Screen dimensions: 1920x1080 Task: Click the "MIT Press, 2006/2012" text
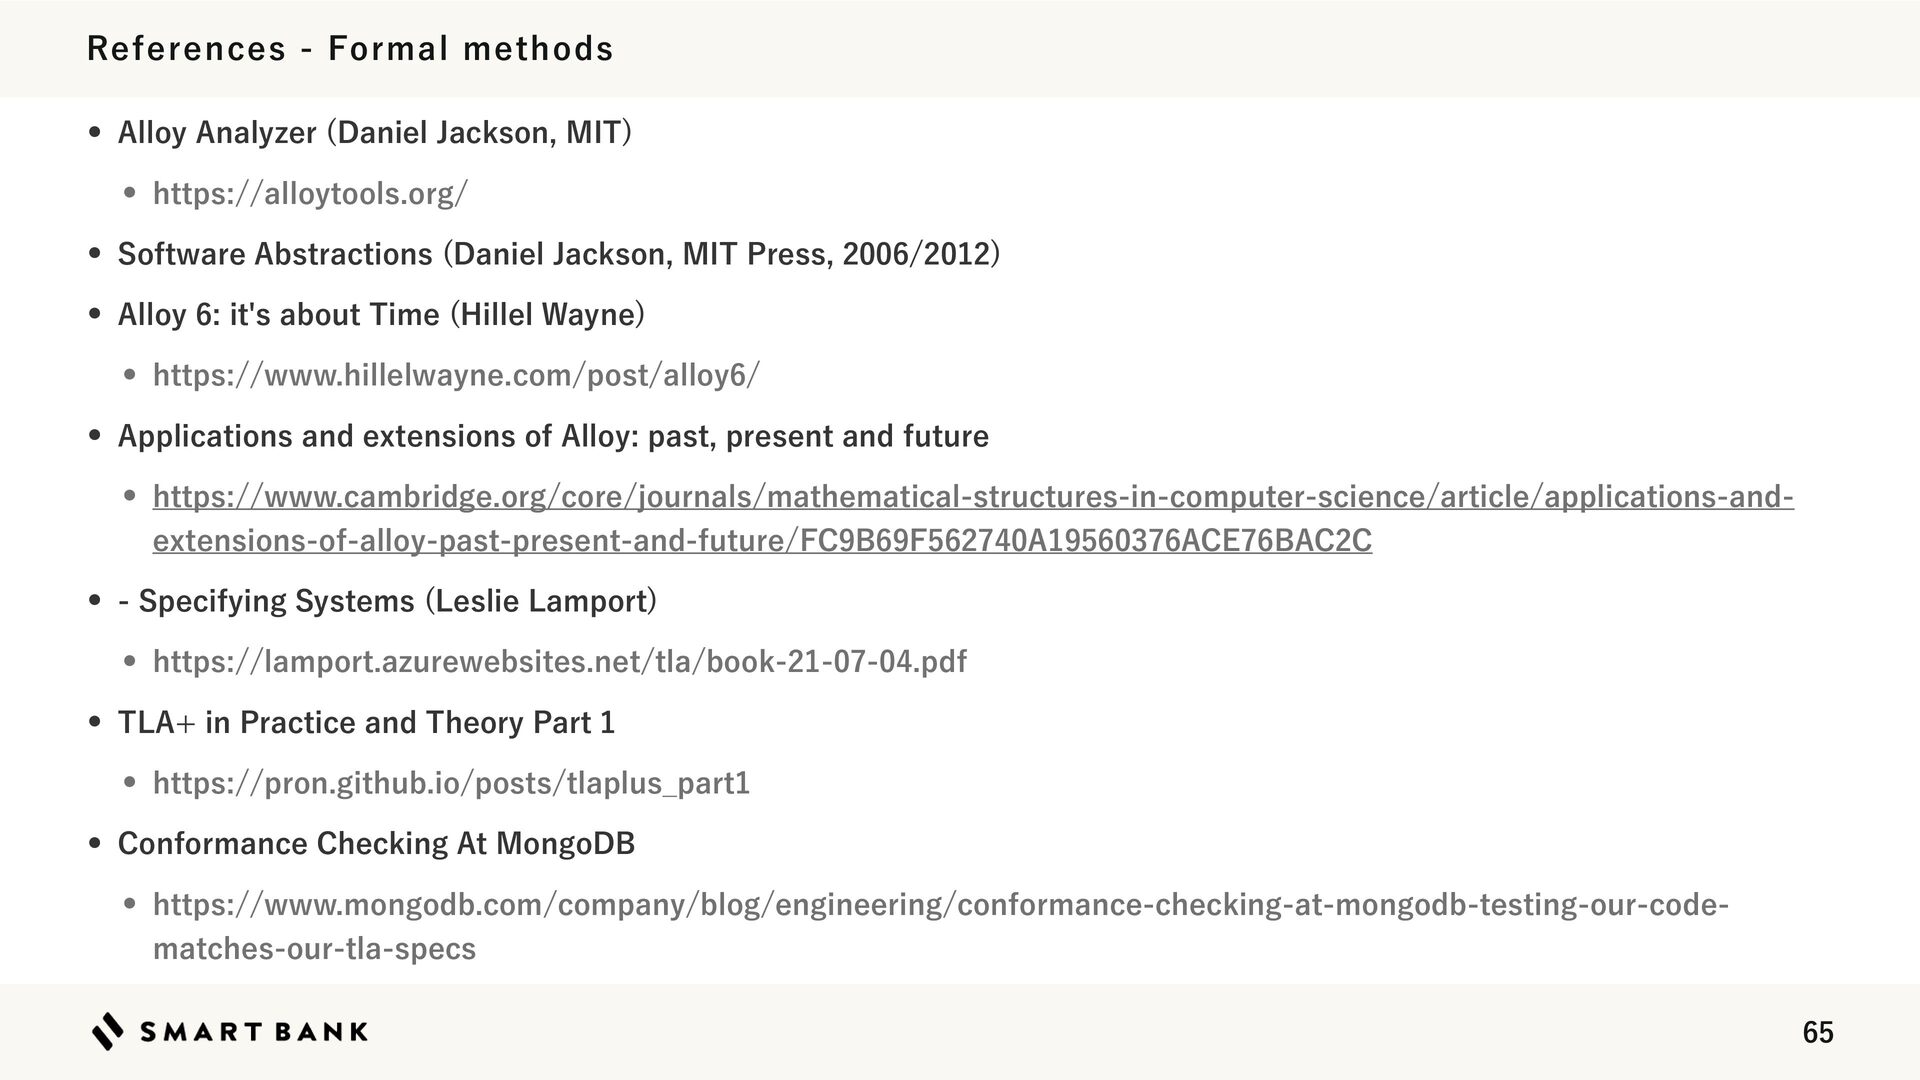[x=836, y=254]
